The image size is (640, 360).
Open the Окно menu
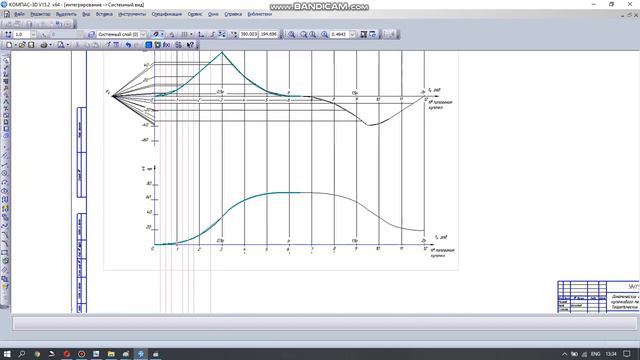click(x=213, y=14)
